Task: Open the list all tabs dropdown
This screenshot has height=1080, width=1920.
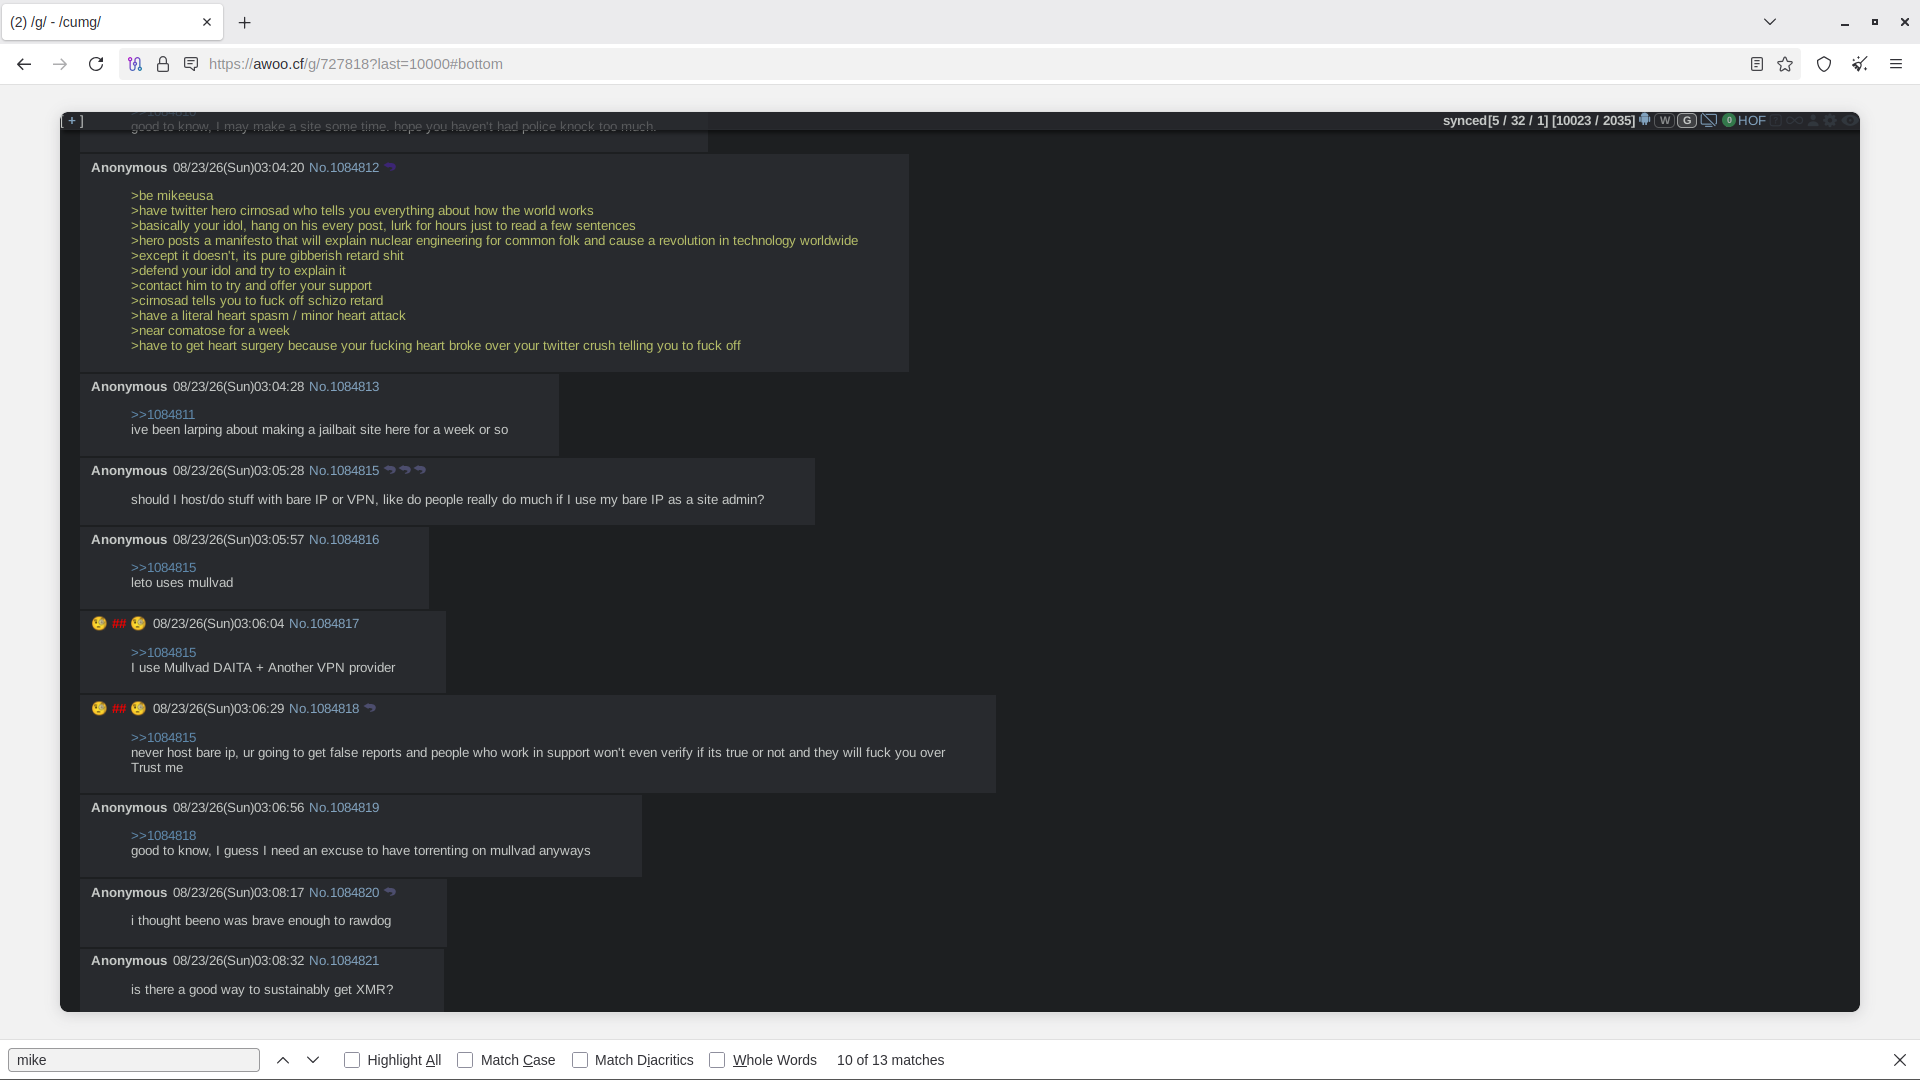Action: pyautogui.click(x=1770, y=22)
